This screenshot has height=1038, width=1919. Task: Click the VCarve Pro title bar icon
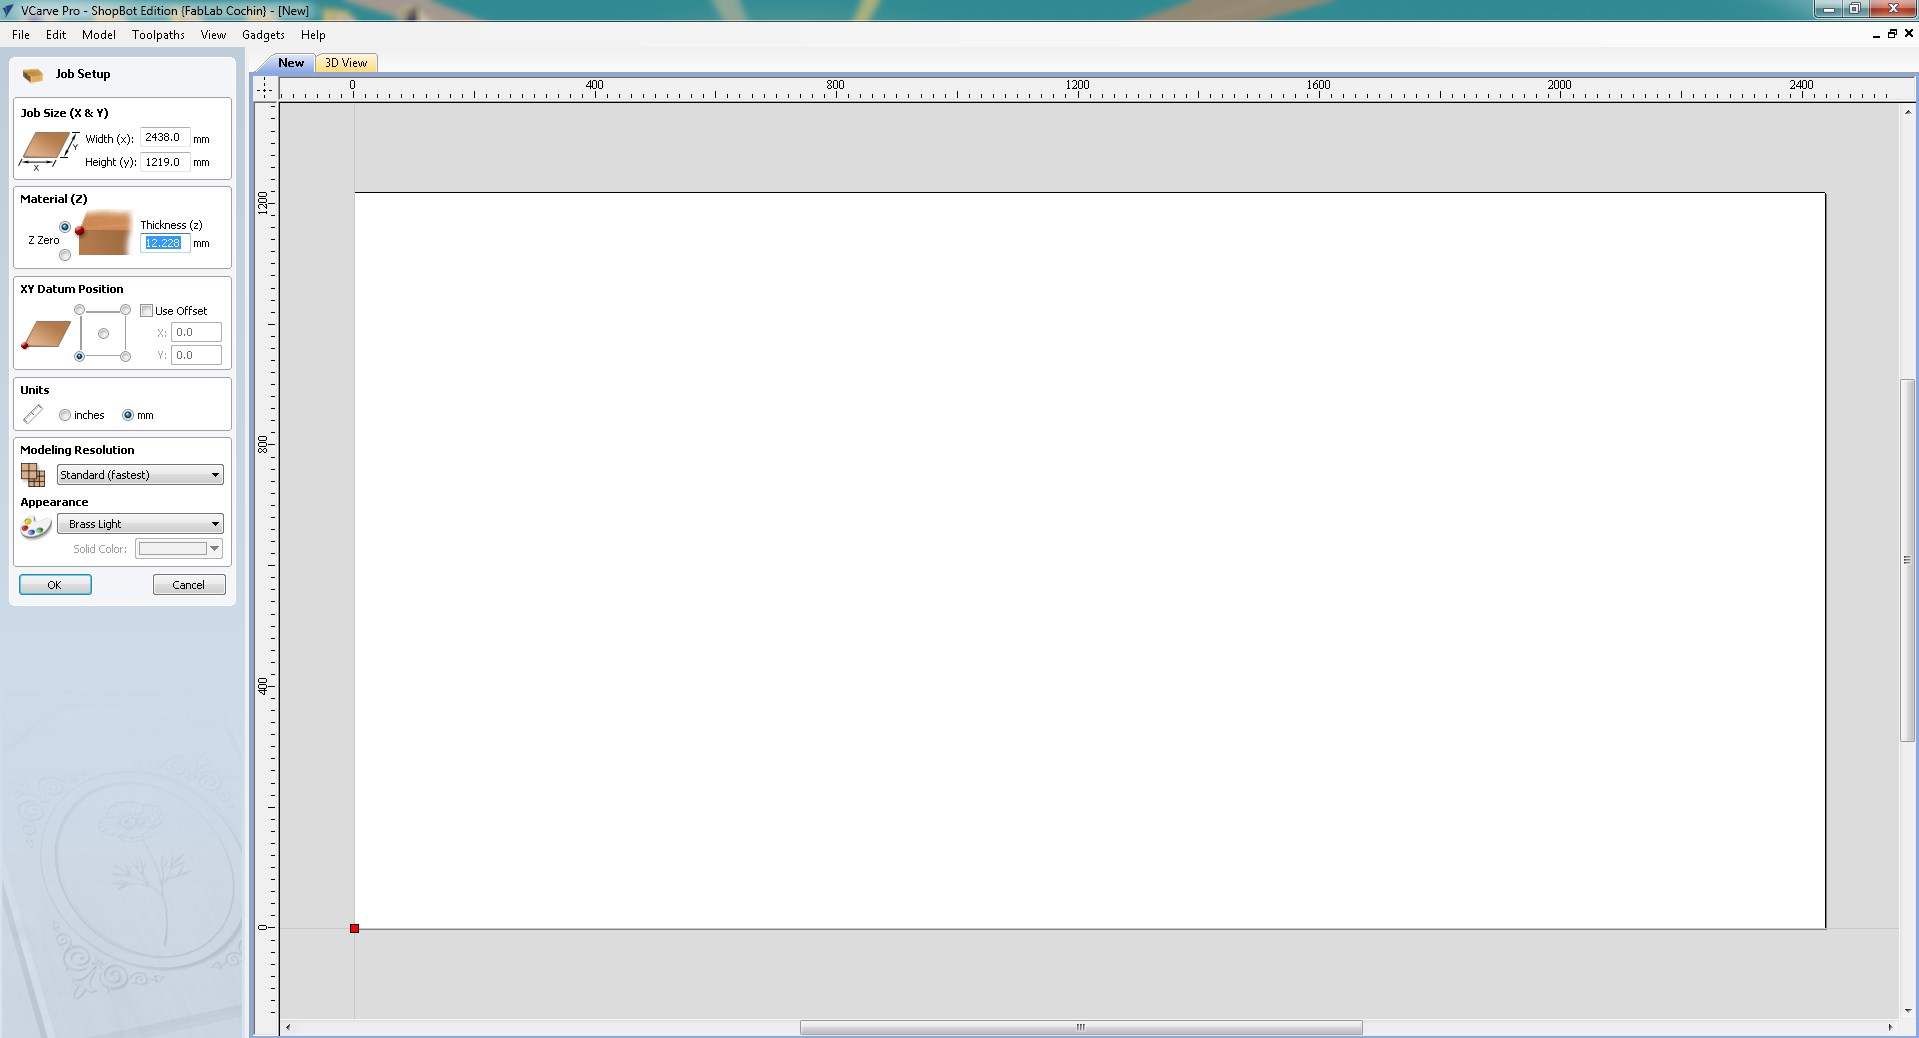coord(9,10)
